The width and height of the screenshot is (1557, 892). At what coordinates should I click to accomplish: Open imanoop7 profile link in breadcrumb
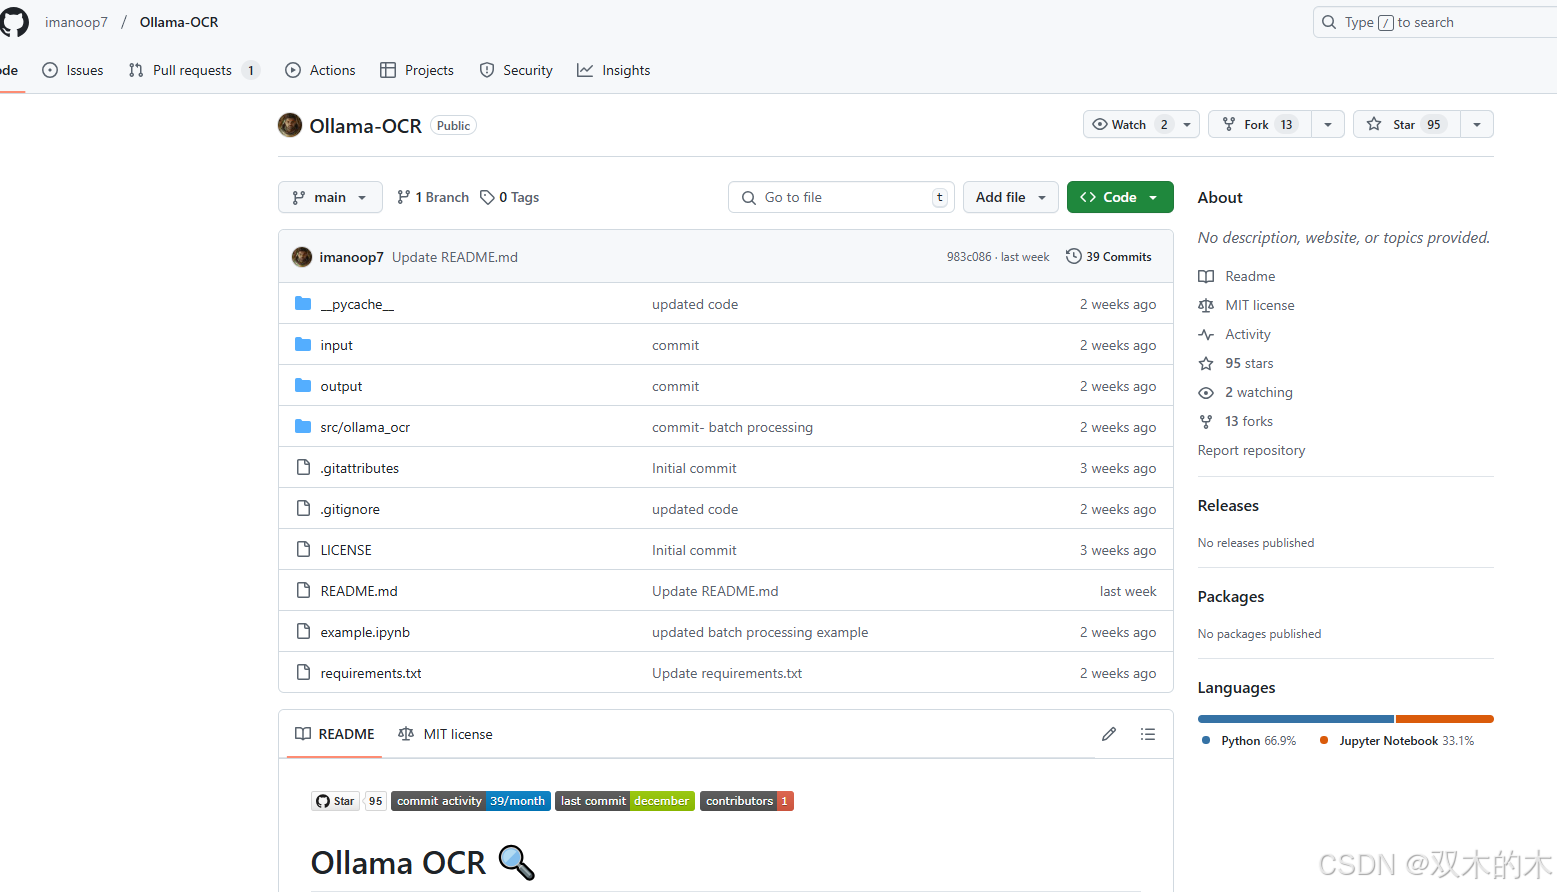[x=76, y=22]
